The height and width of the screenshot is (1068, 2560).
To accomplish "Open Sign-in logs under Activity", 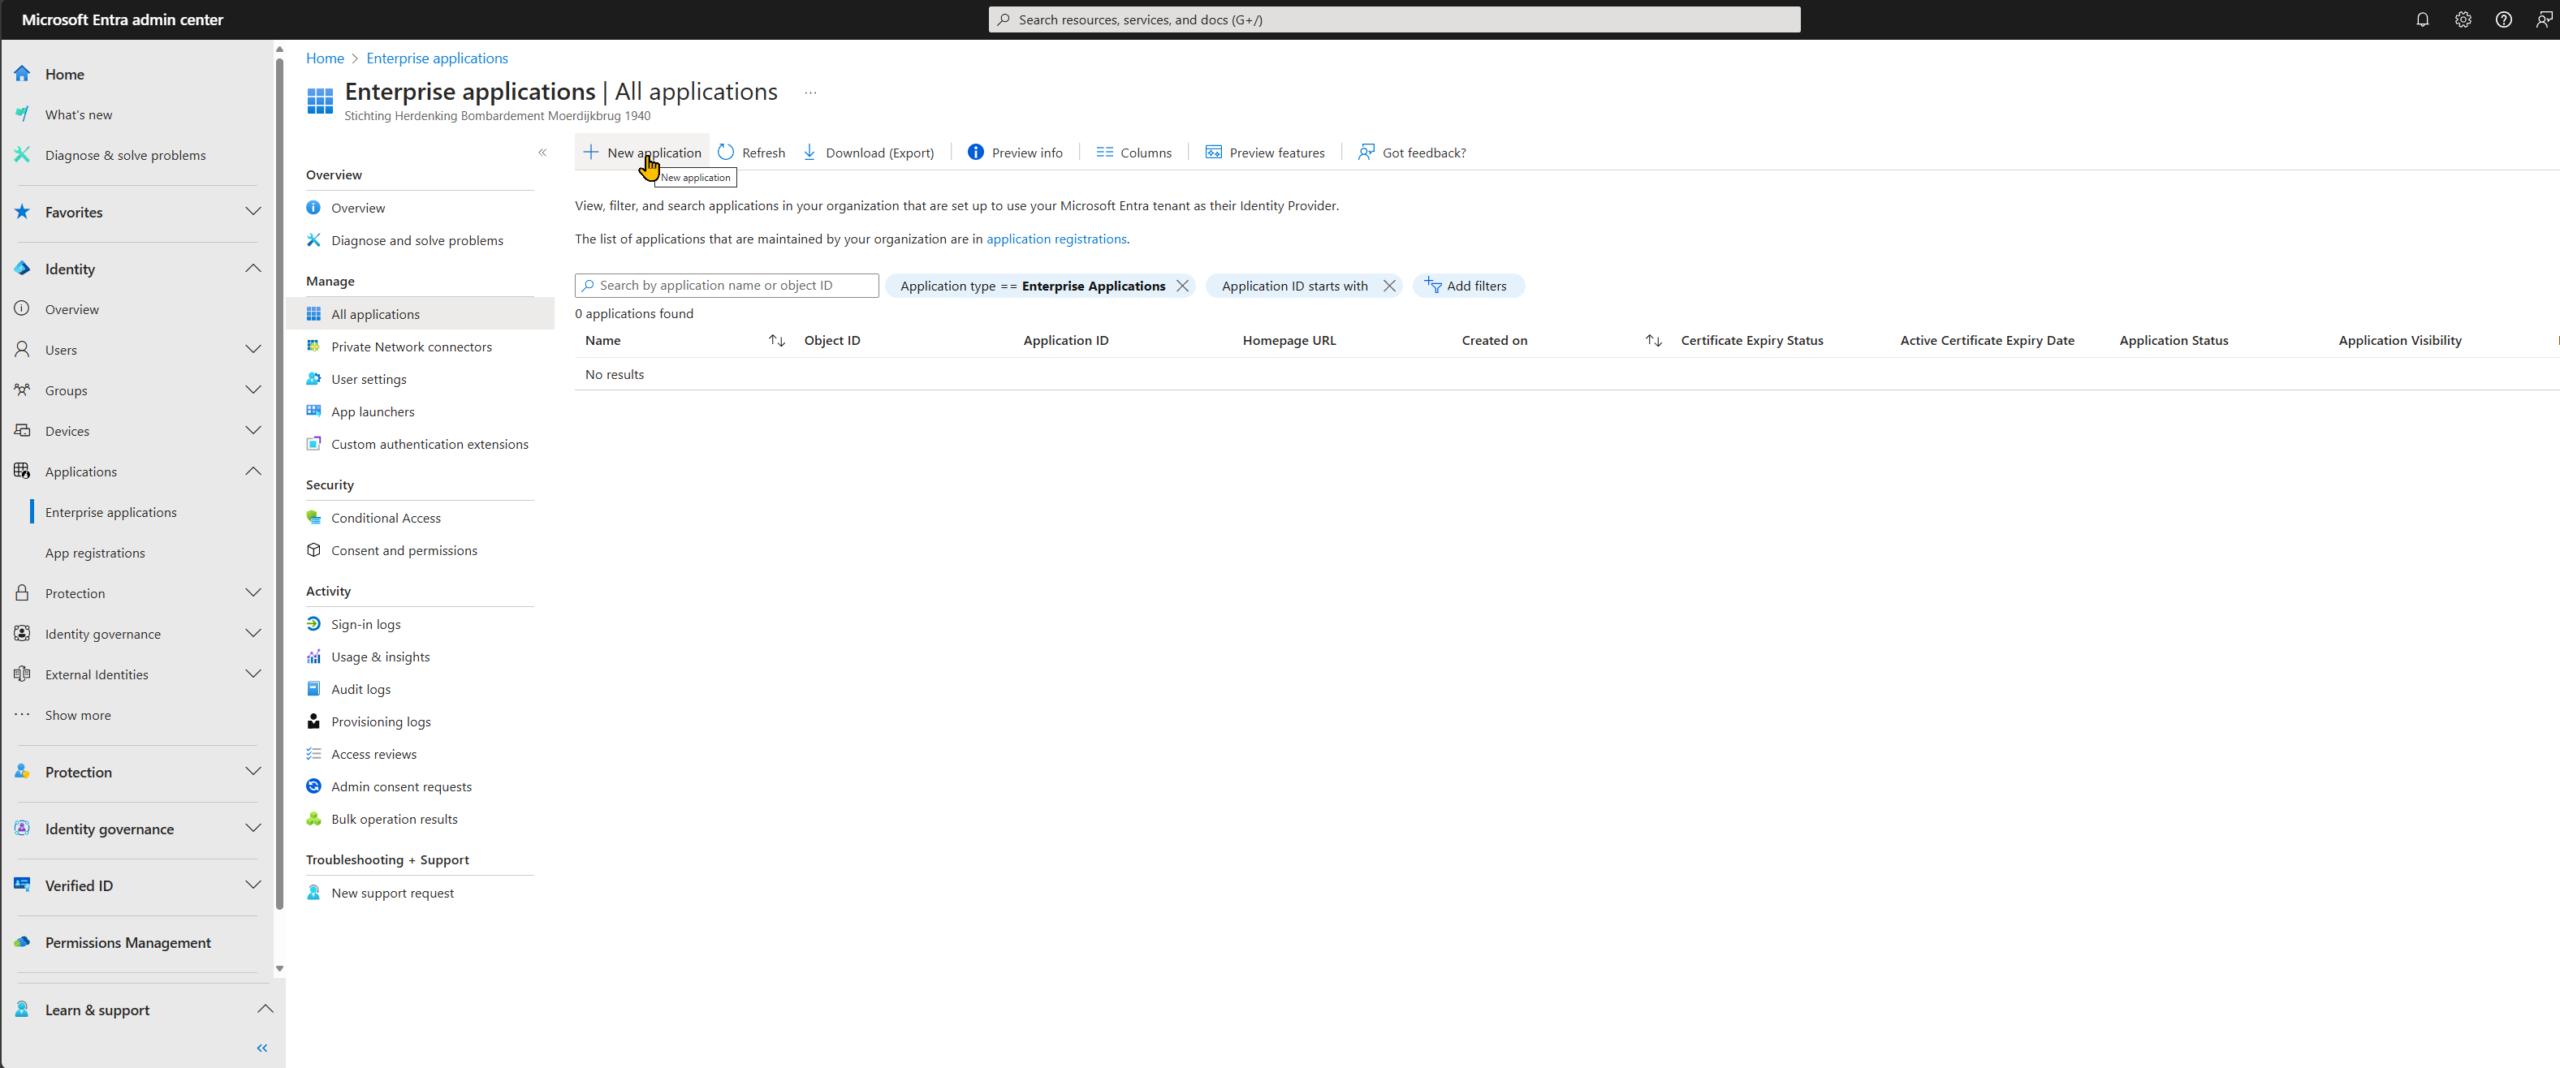I will click(365, 623).
